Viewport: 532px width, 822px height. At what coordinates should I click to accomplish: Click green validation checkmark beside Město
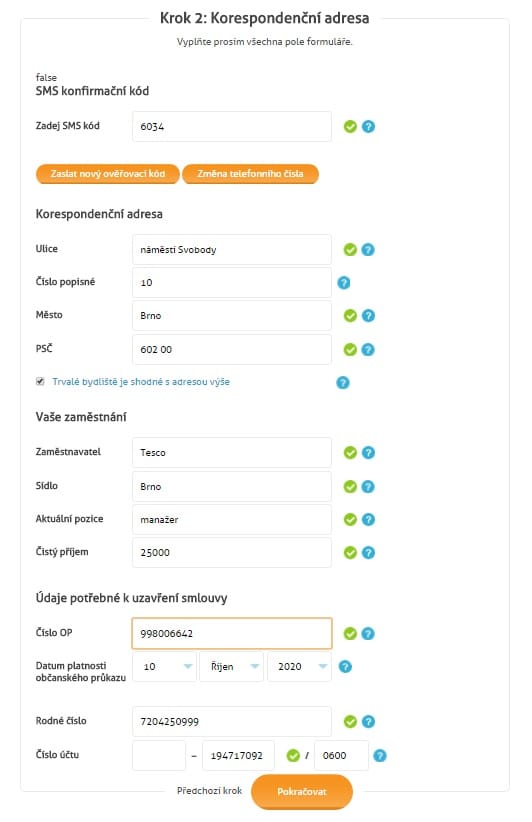click(x=350, y=316)
